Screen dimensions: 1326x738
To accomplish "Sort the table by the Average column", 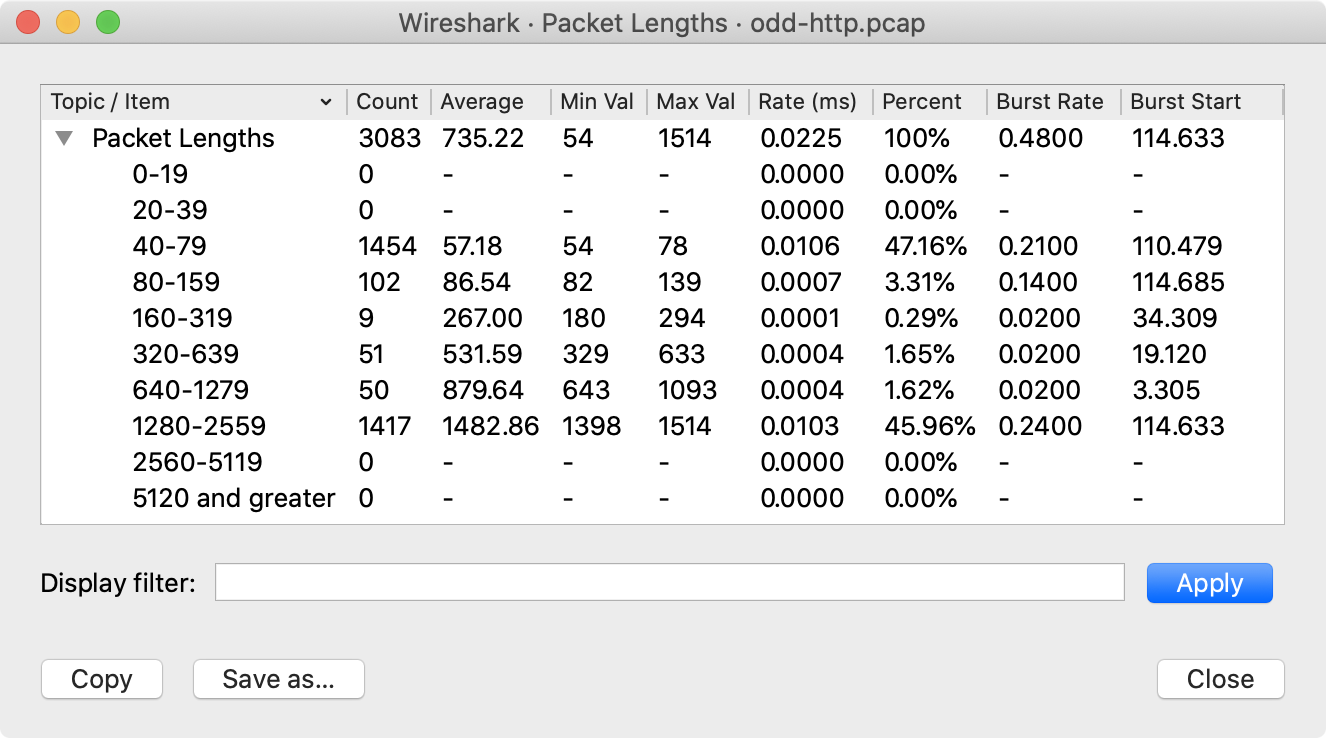I will (x=483, y=101).
